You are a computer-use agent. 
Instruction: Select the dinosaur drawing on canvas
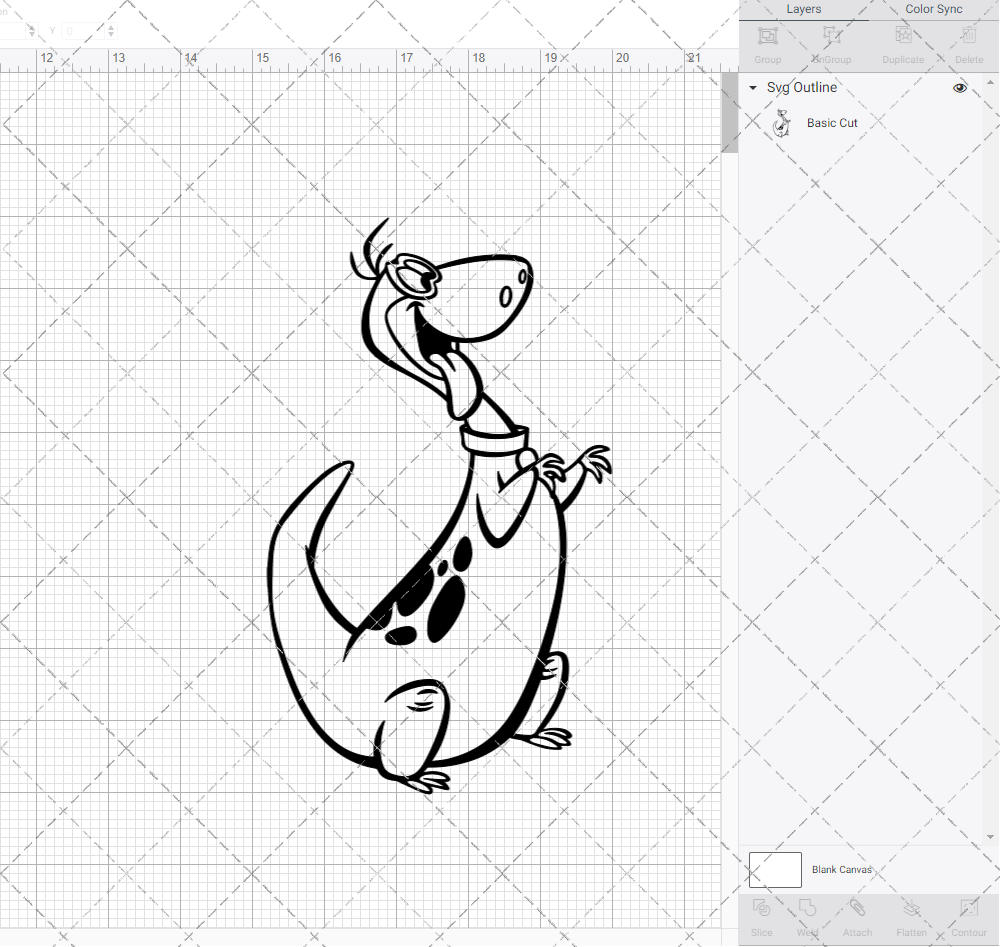pyautogui.click(x=439, y=506)
